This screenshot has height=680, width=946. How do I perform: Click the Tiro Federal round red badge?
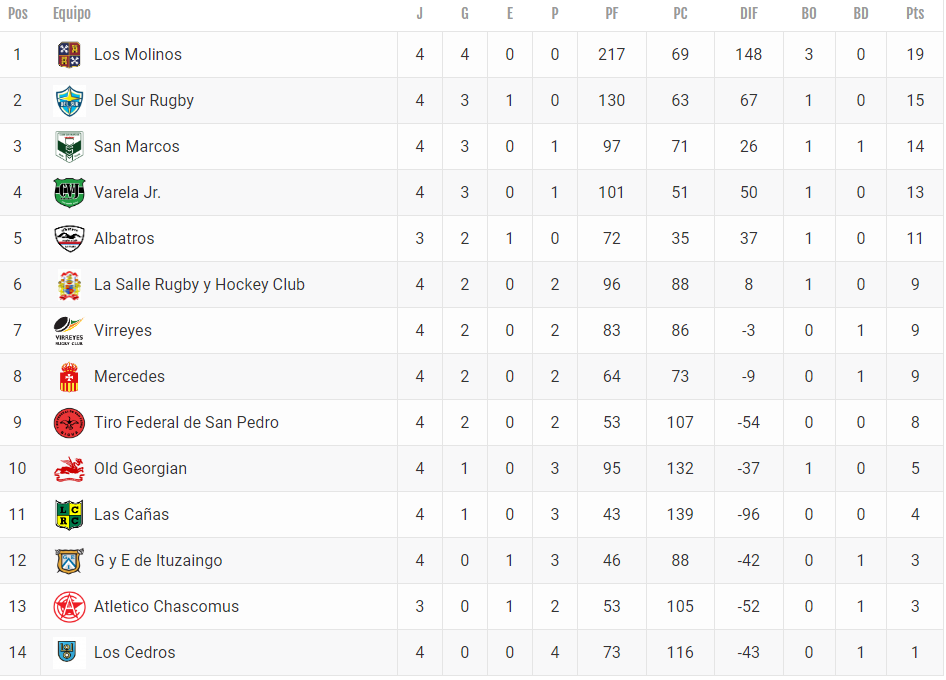click(x=69, y=422)
